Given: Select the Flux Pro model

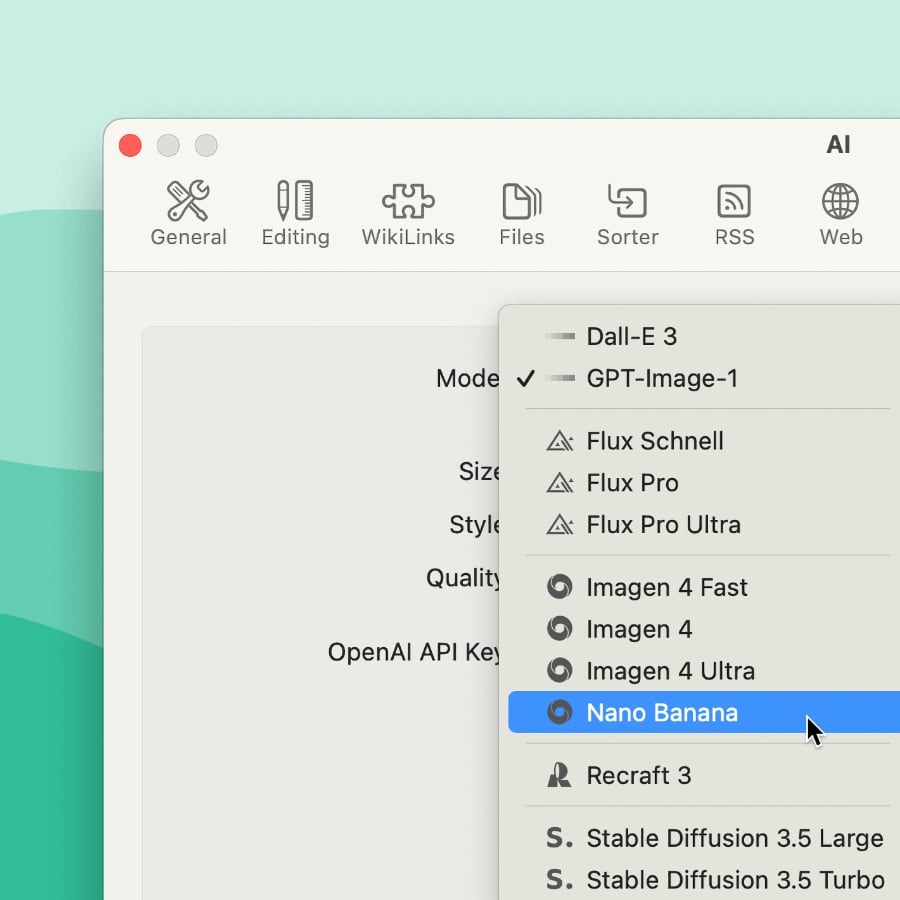Looking at the screenshot, I should 632,483.
